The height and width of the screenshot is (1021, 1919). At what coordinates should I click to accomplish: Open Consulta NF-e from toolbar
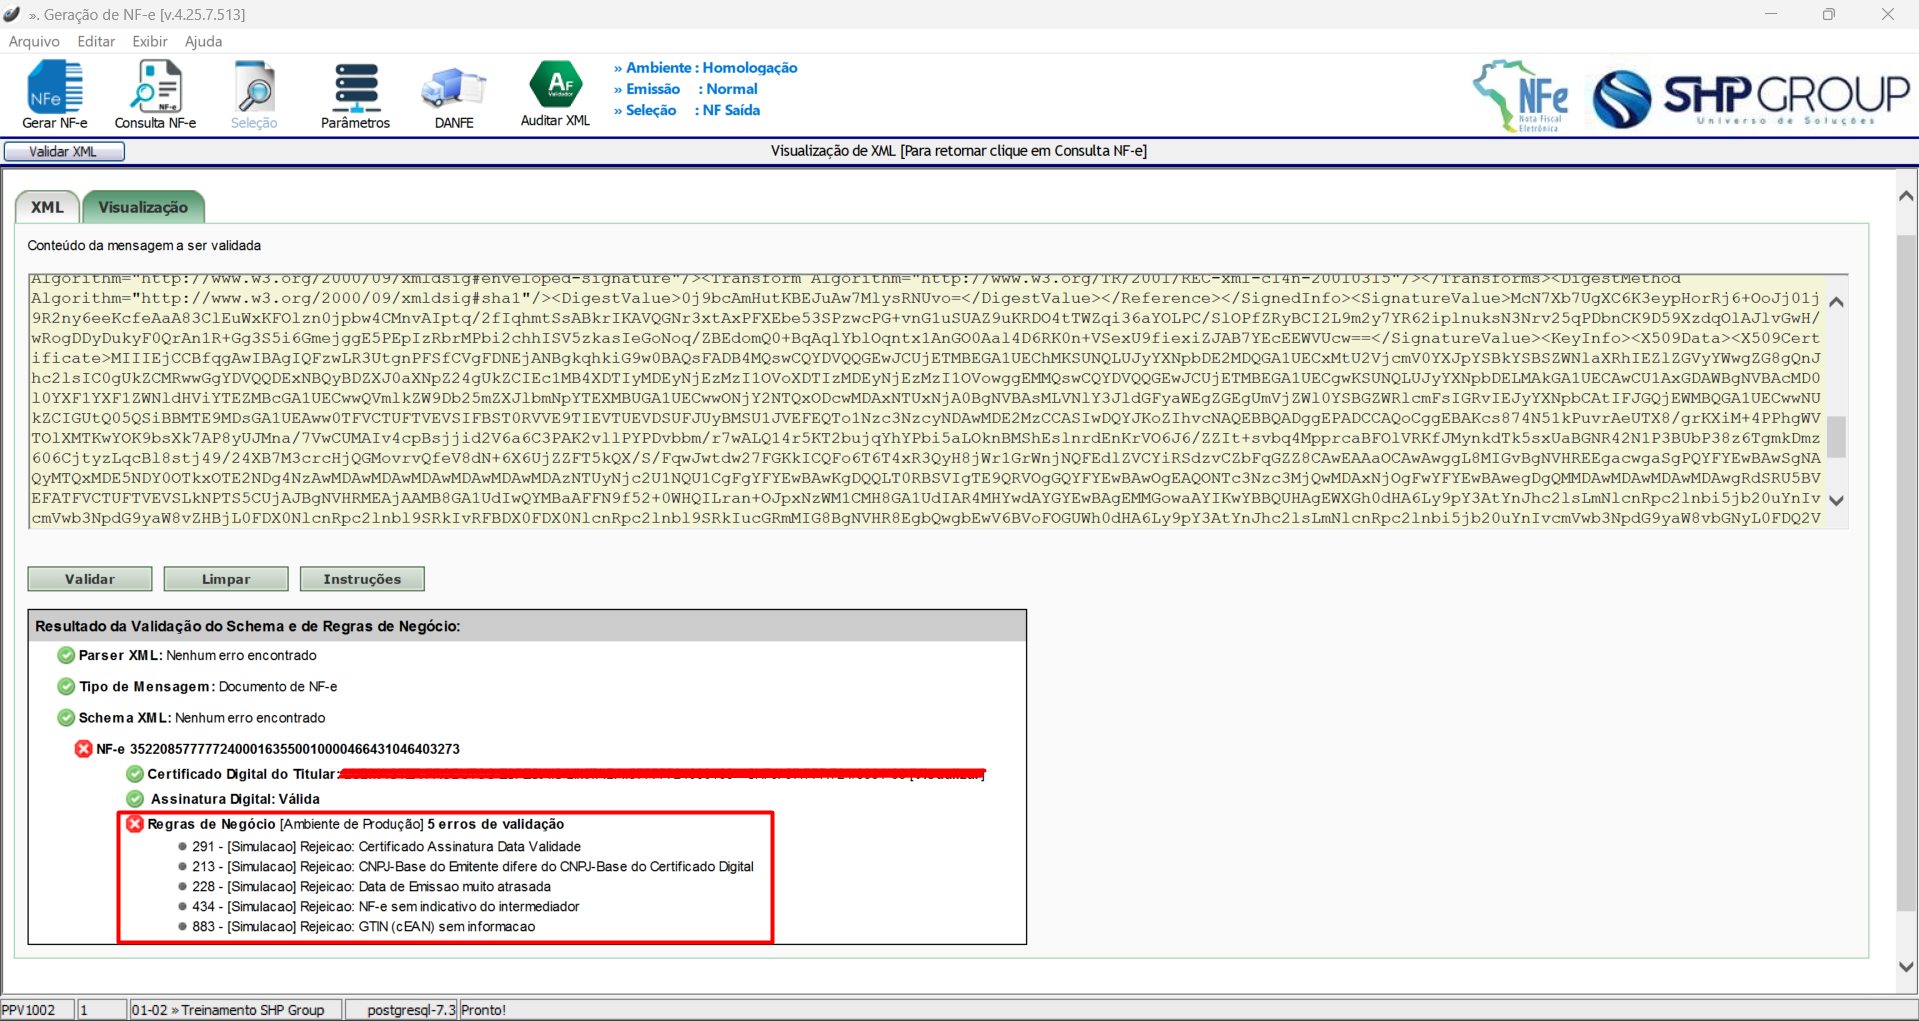(x=155, y=88)
